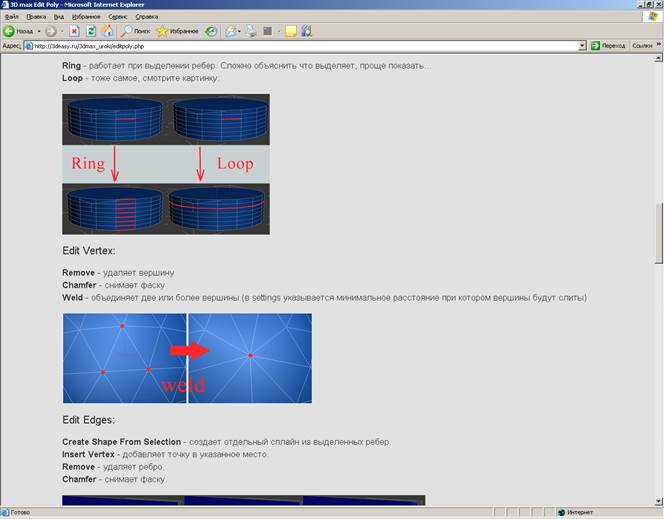Click the Переход go button
The width and height of the screenshot is (664, 519).
pos(608,46)
